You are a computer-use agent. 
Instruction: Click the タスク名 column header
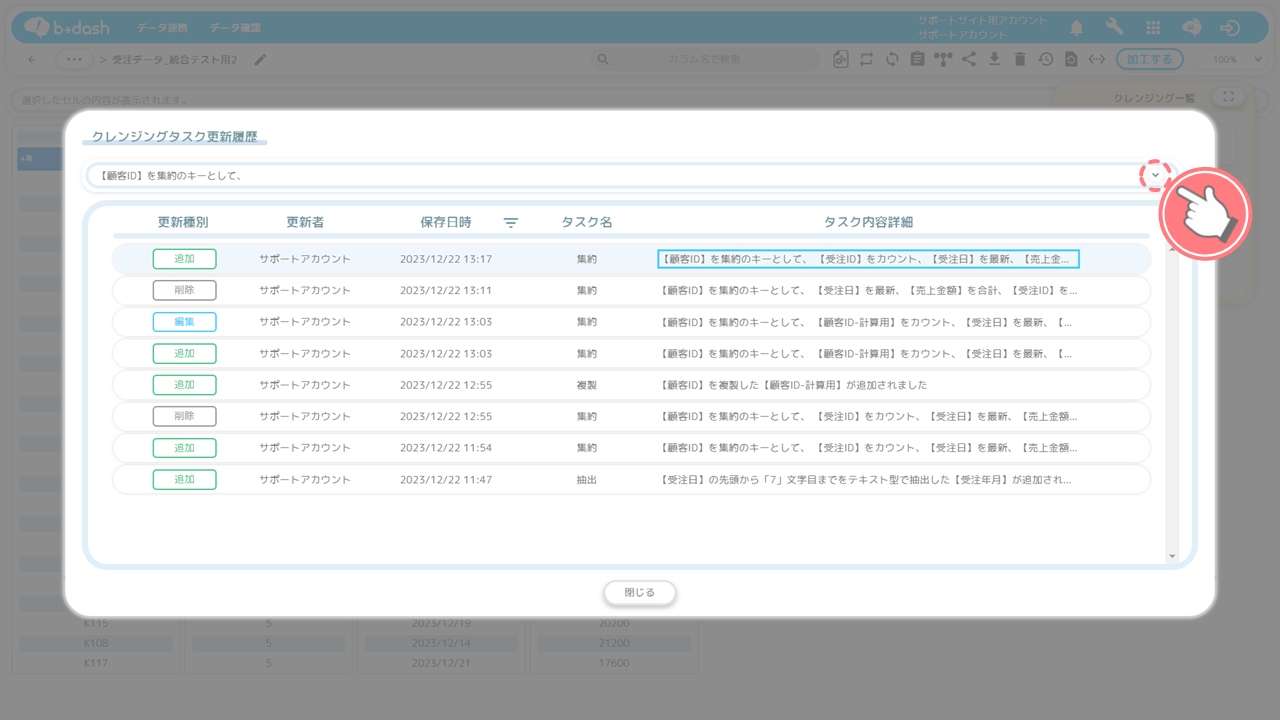[587, 222]
